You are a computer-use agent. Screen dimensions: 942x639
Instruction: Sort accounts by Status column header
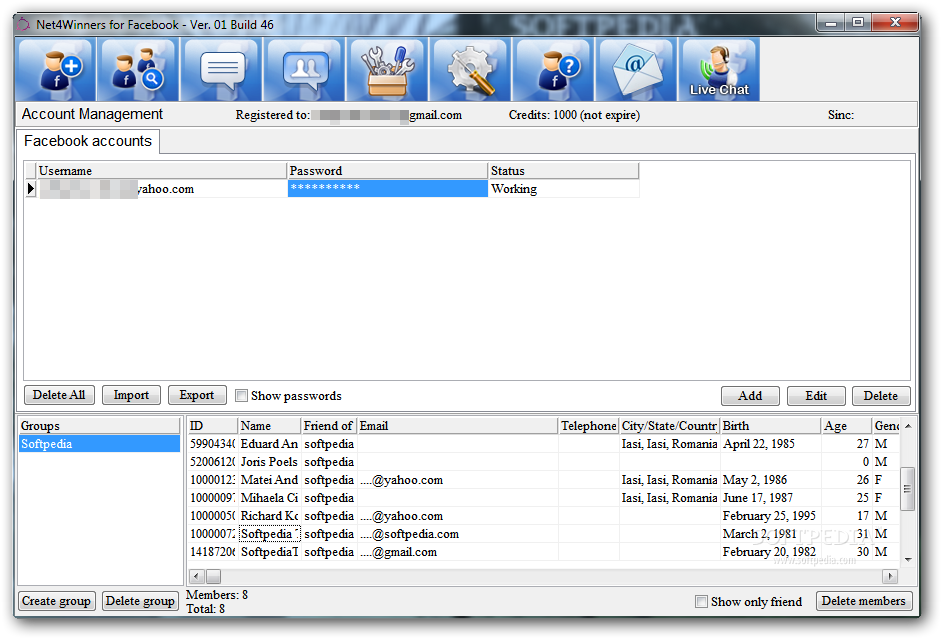(564, 171)
